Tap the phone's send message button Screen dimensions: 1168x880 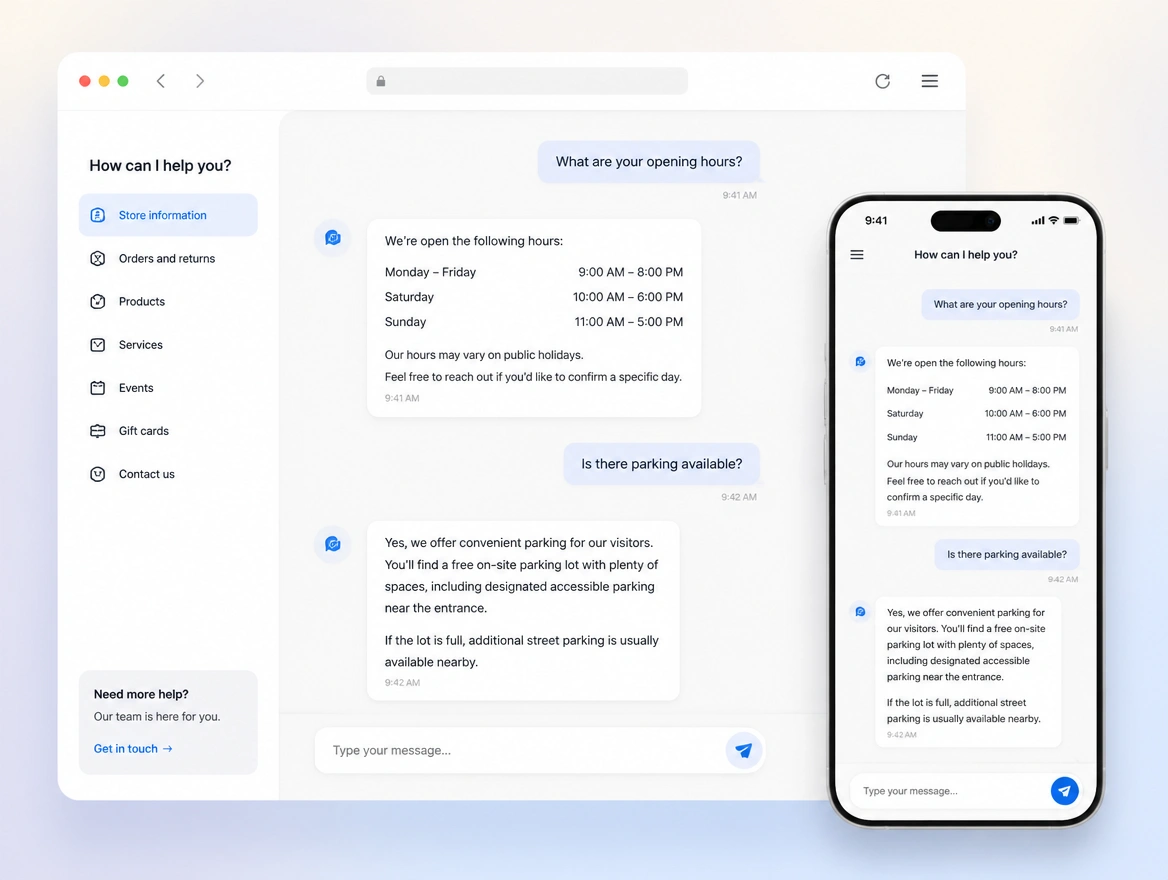[1064, 791]
